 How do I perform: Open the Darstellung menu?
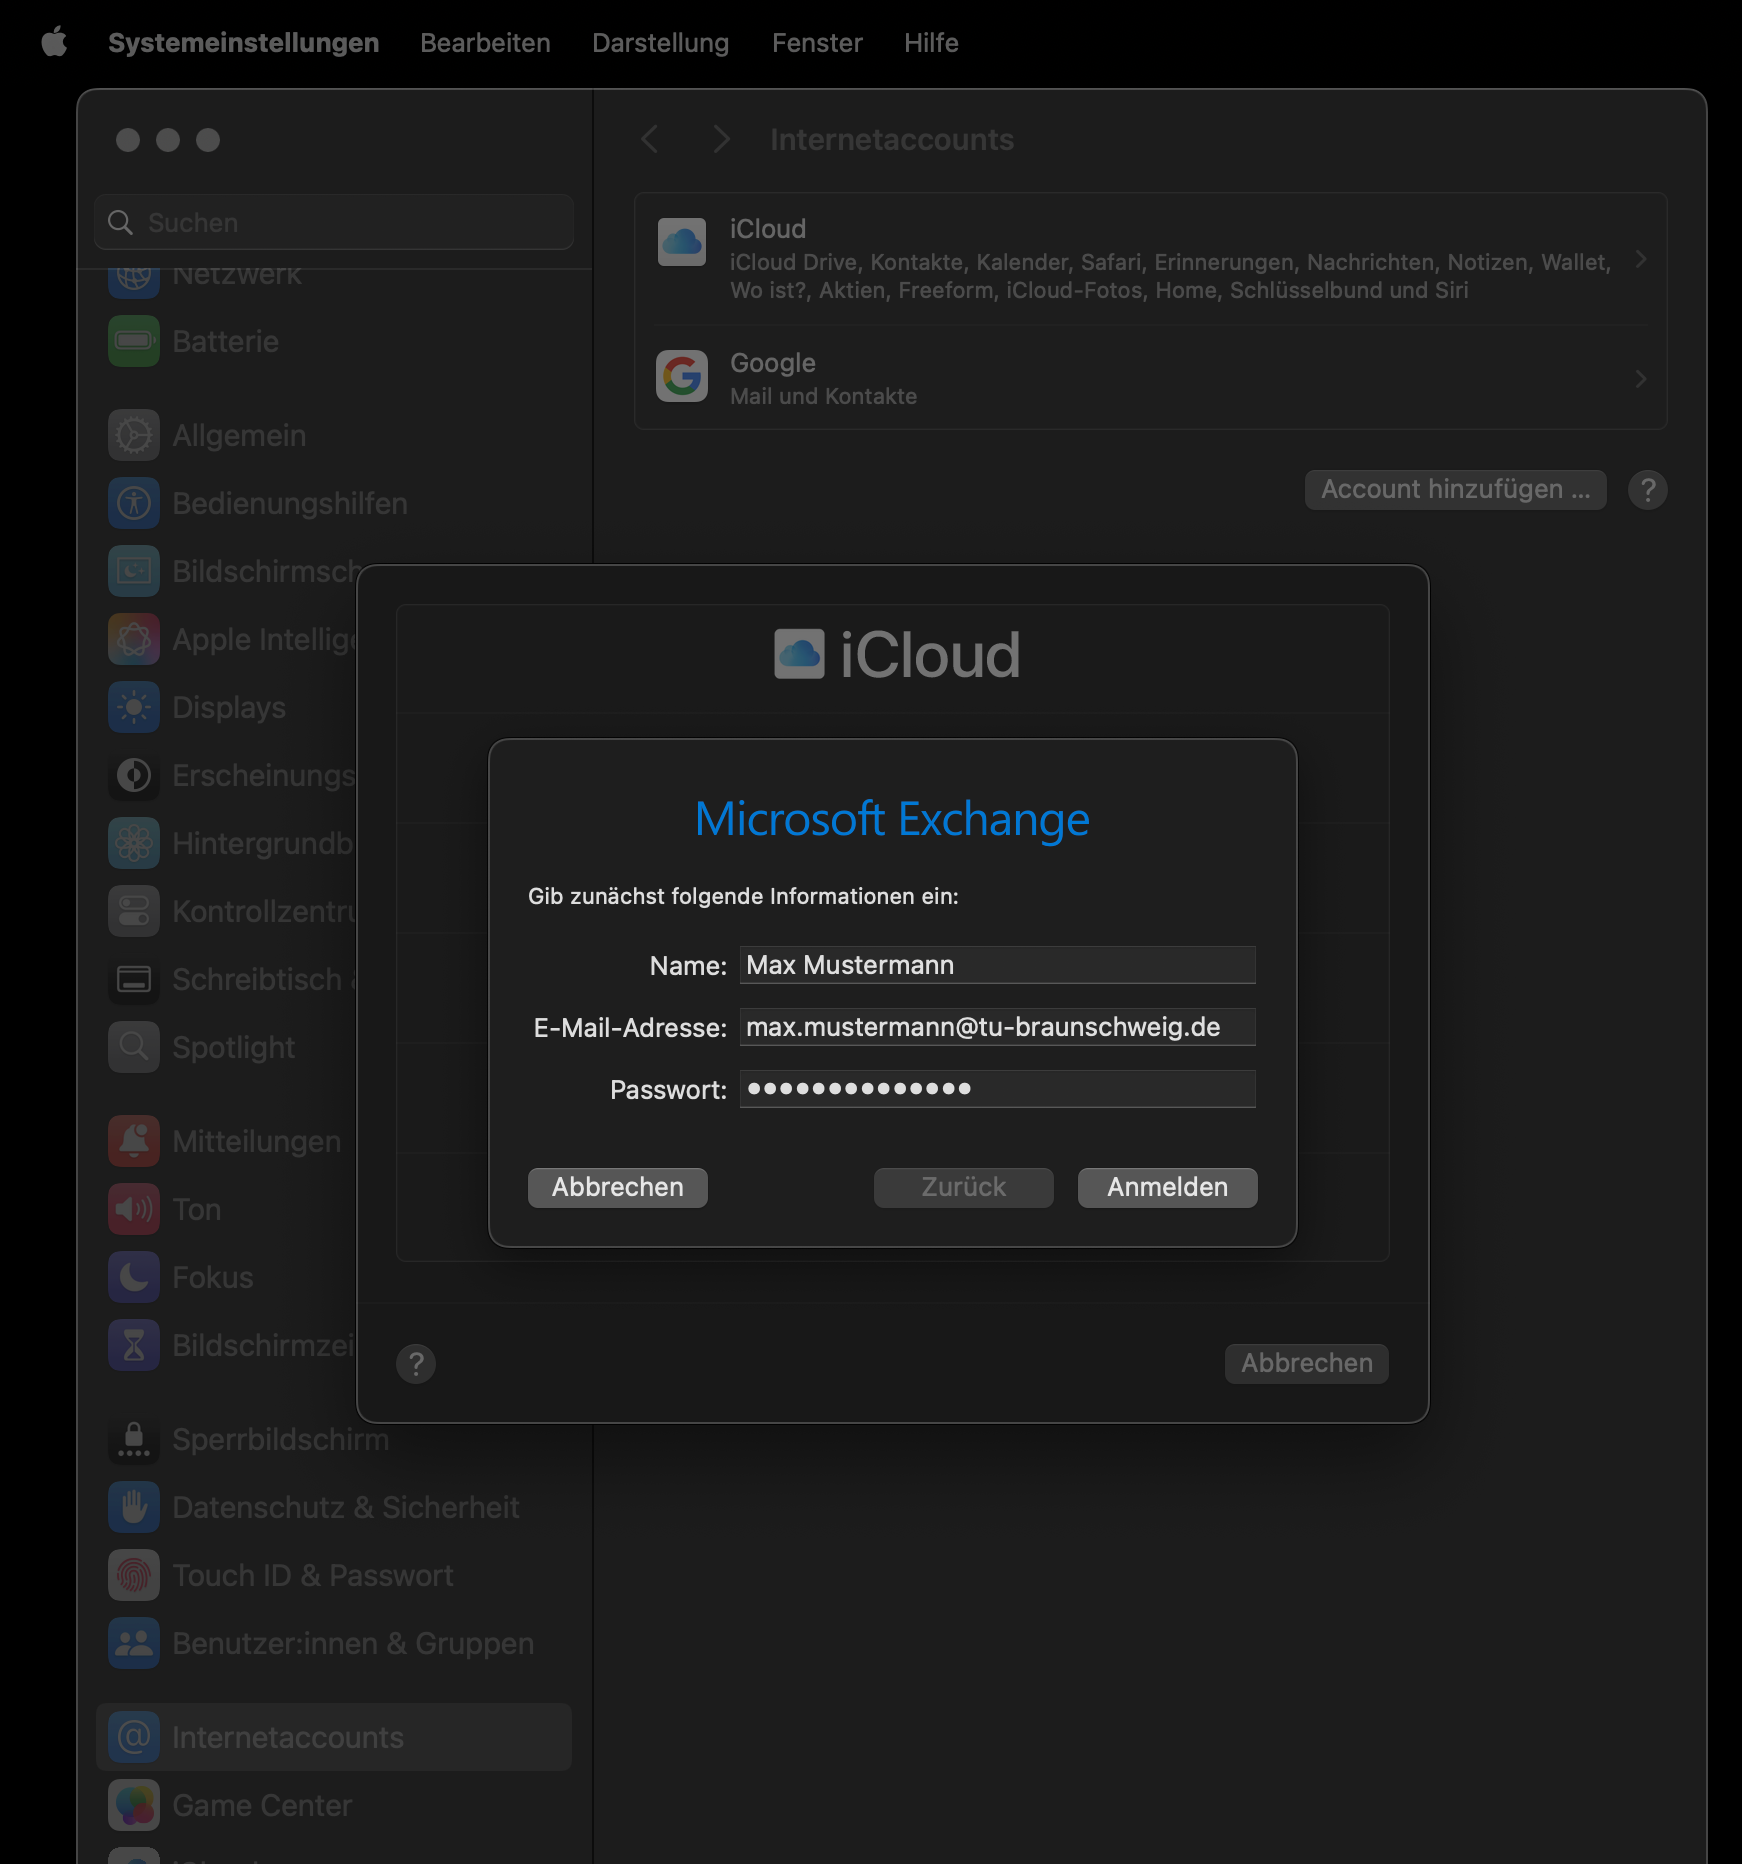point(660,43)
